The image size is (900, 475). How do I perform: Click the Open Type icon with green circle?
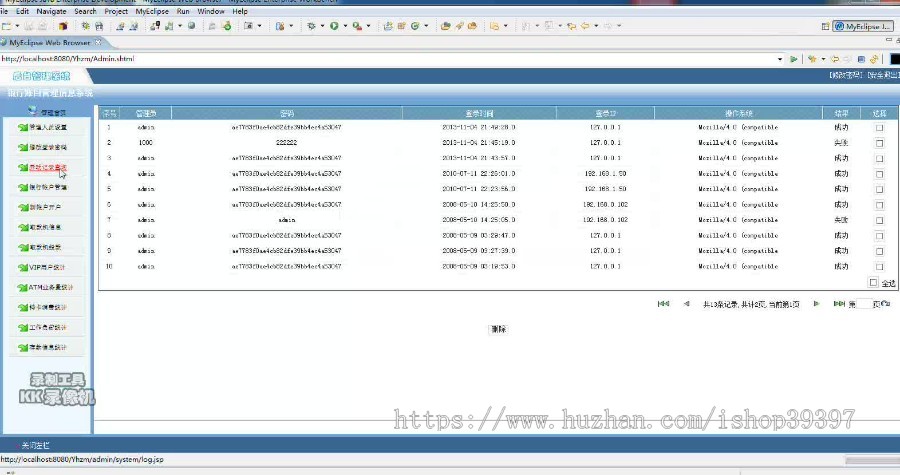(x=415, y=26)
